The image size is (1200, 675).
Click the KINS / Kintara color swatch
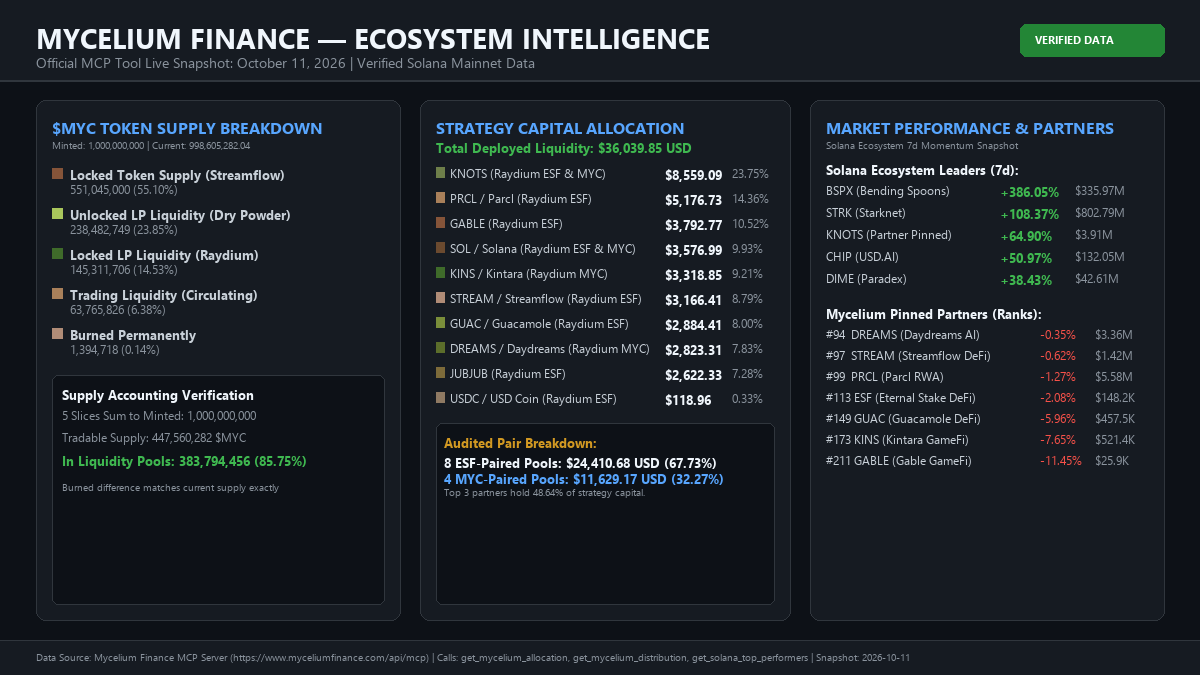(x=441, y=273)
